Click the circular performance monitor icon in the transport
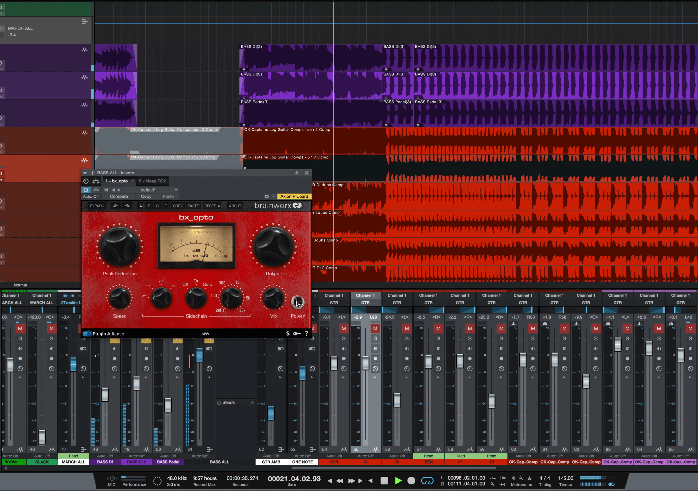This screenshot has height=491, width=698. (157, 480)
